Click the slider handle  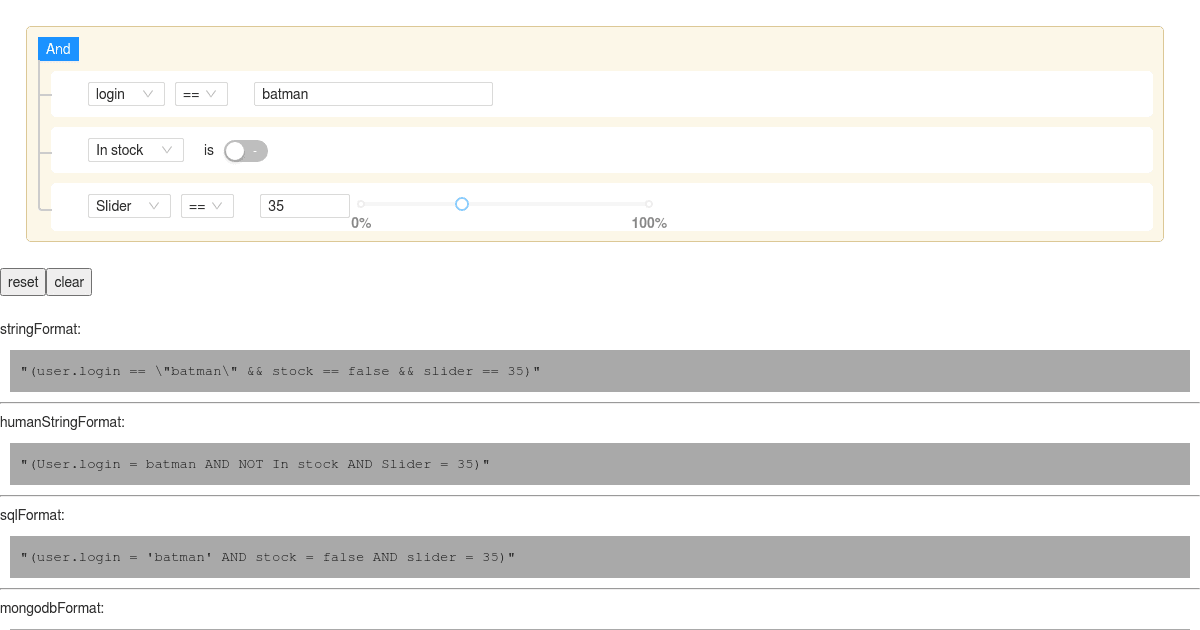[462, 204]
